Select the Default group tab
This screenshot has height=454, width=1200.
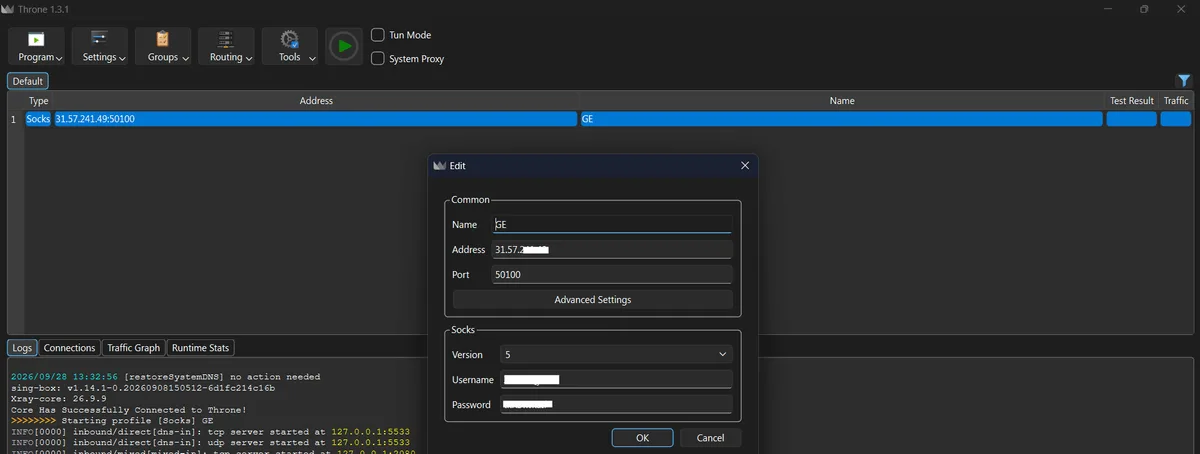[x=28, y=81]
